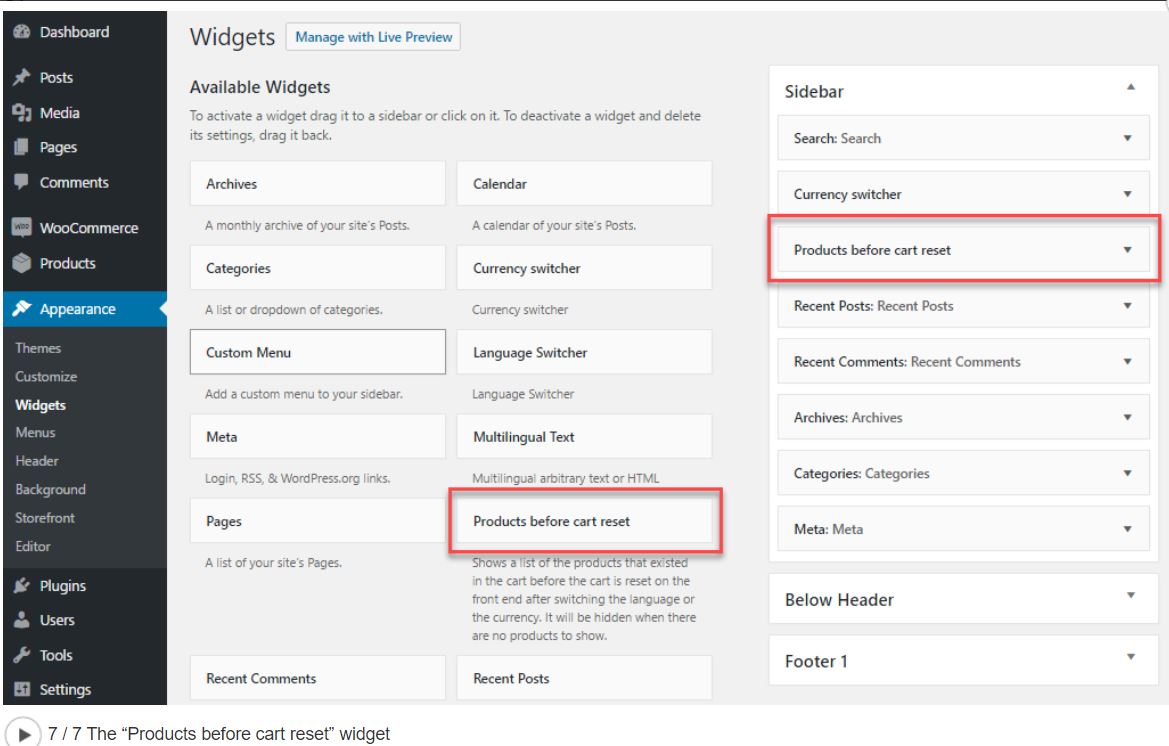Expand the Footer 1 widget area
1169x746 pixels.
pyautogui.click(x=1131, y=657)
